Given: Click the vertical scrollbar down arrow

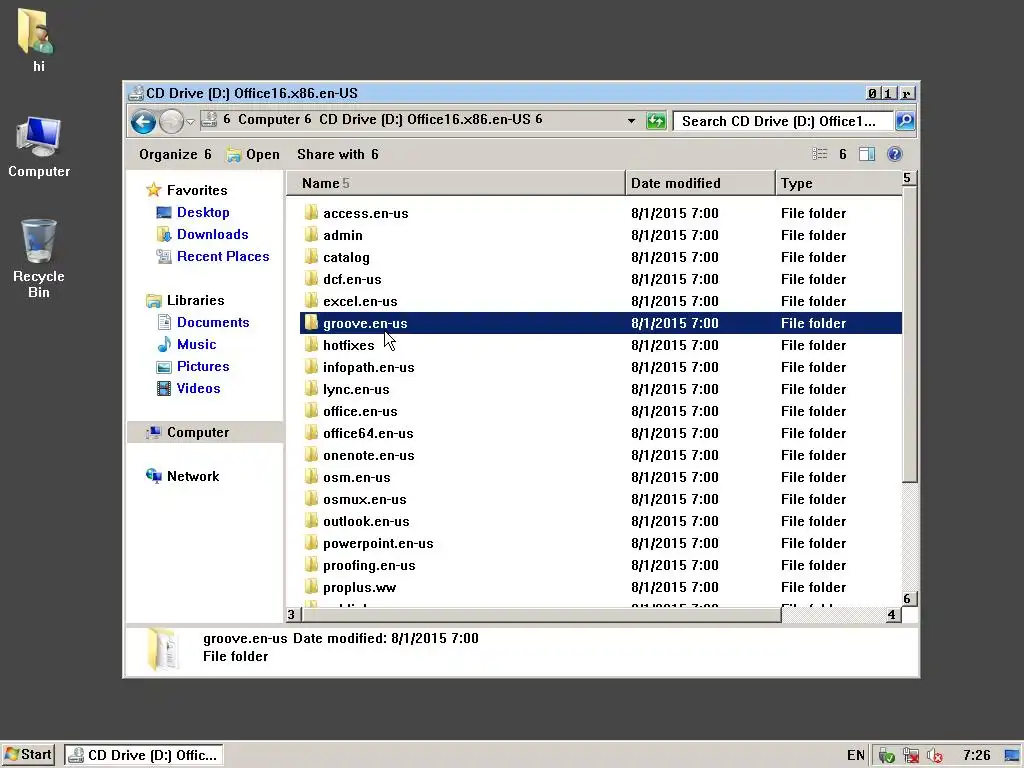Looking at the screenshot, I should point(908,599).
